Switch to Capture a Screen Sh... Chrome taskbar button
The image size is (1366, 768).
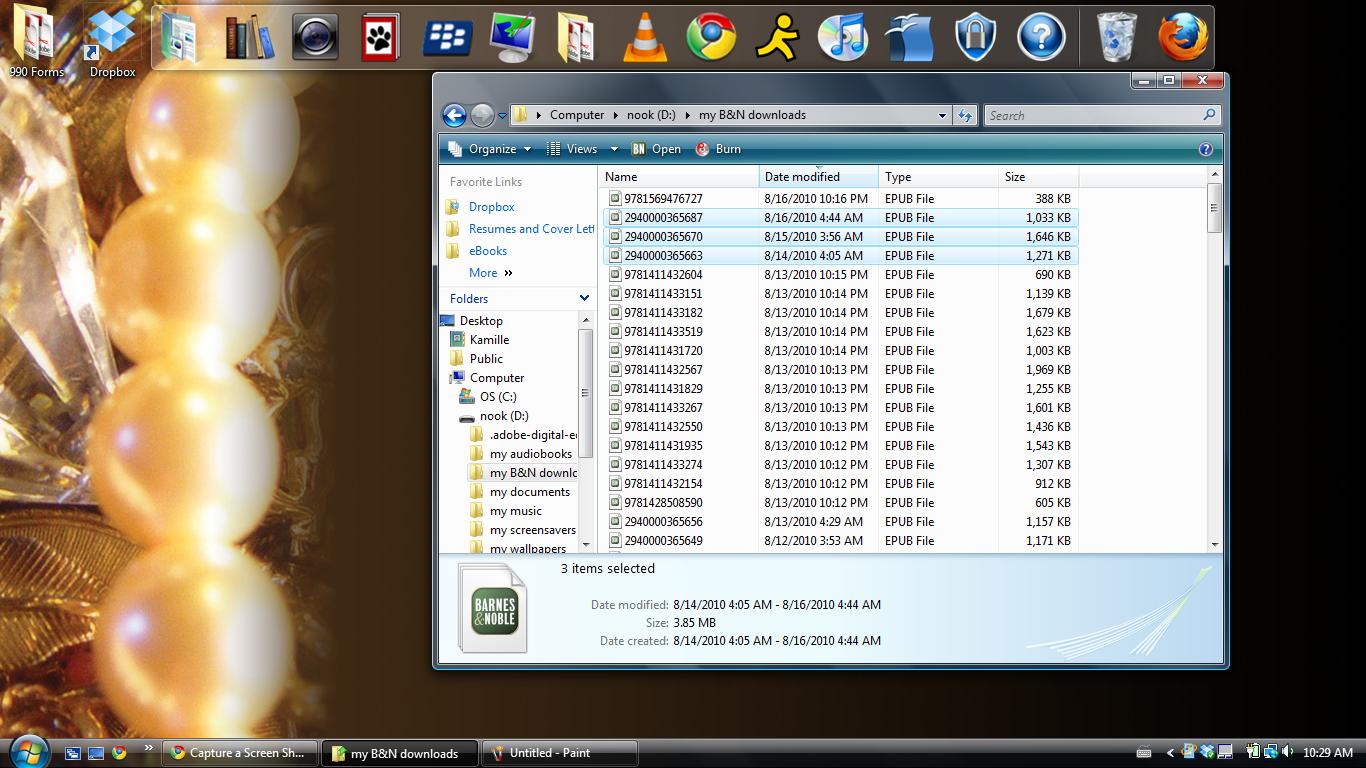pyautogui.click(x=241, y=753)
